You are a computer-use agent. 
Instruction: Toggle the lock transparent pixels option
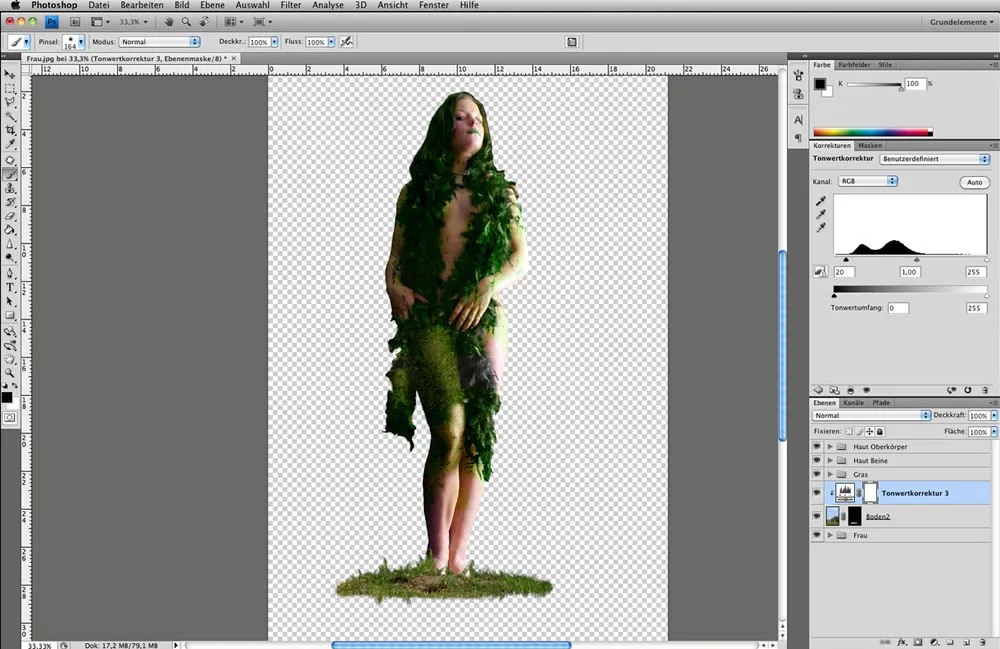(847, 431)
